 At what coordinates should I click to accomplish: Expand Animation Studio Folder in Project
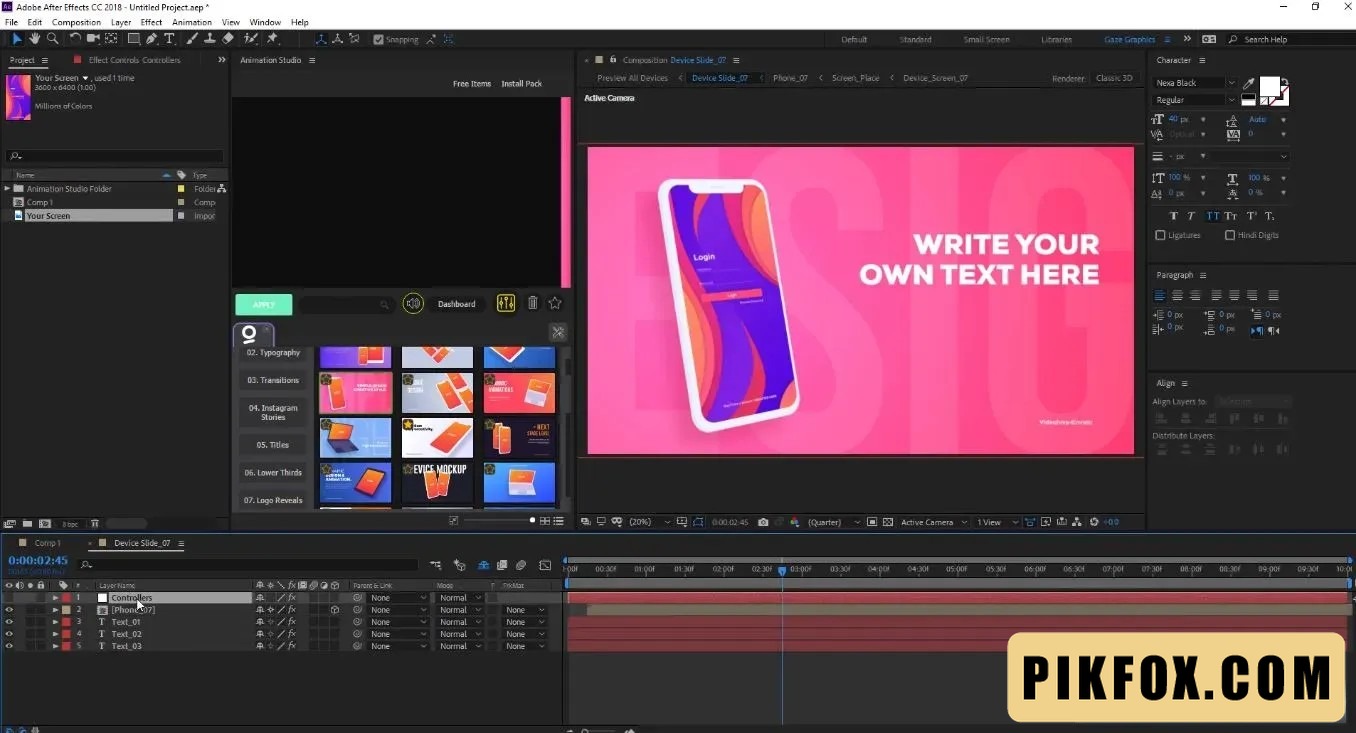[7, 189]
